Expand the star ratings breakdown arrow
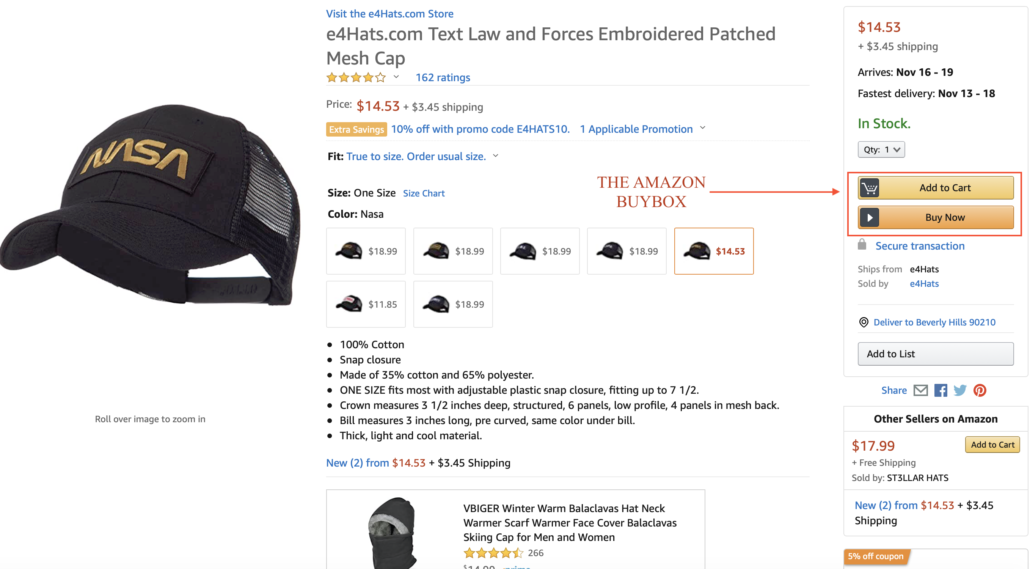1030x569 pixels. [396, 77]
